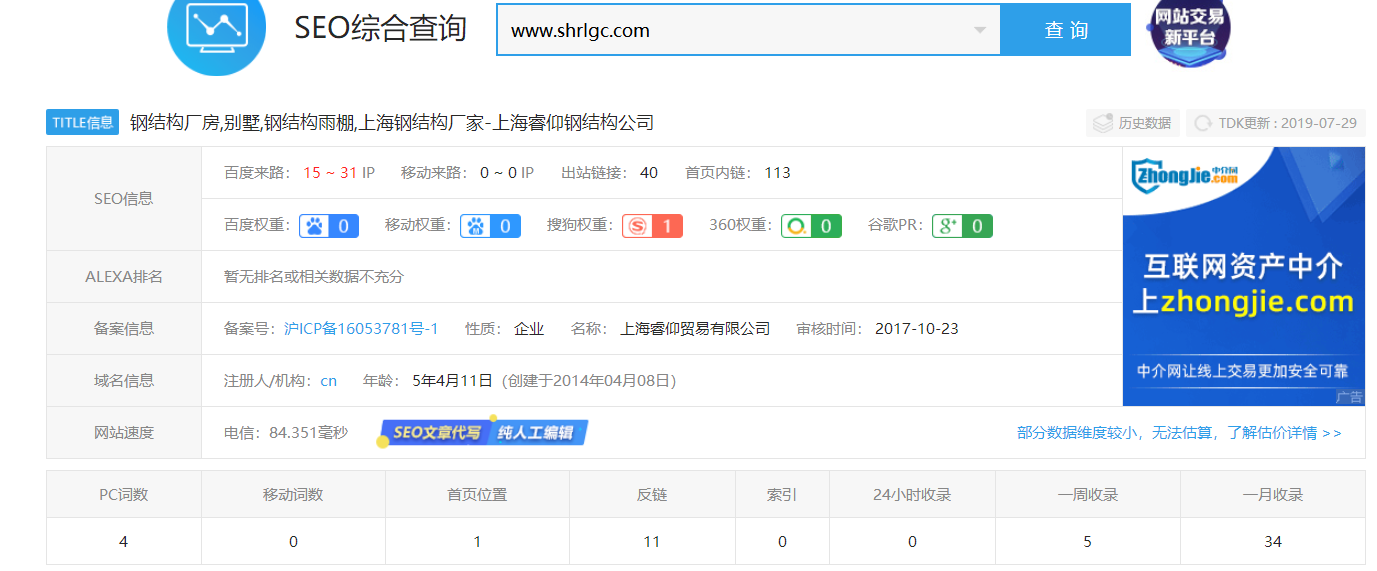The image size is (1377, 571).
Task: Click the 查询 search button
Action: [1066, 30]
